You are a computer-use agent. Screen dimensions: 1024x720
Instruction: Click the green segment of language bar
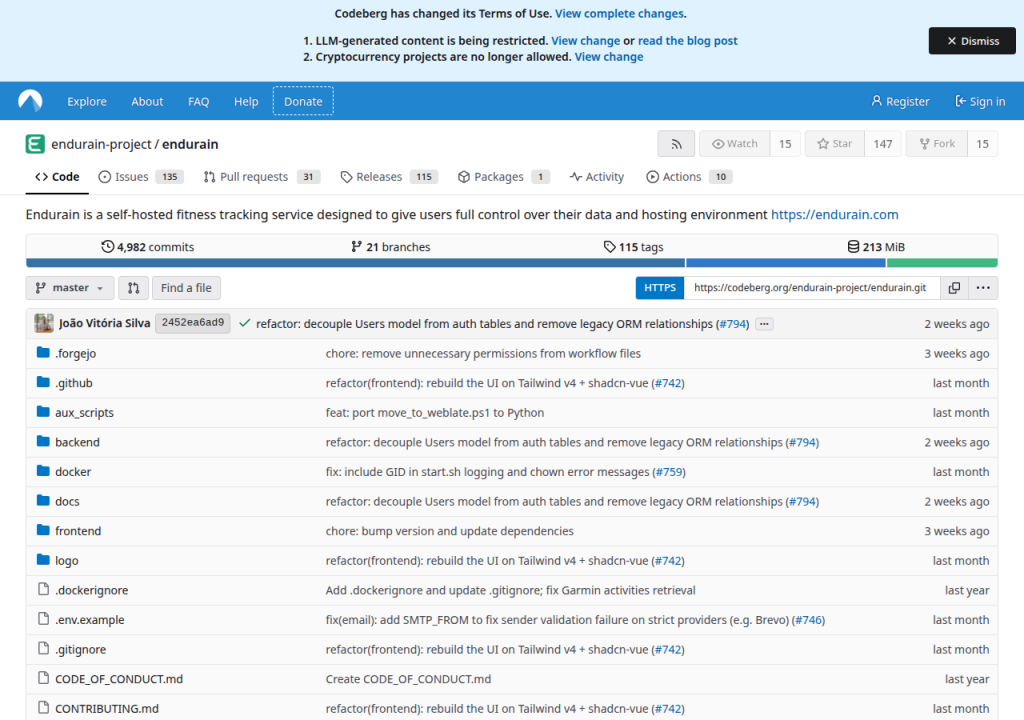(x=942, y=263)
